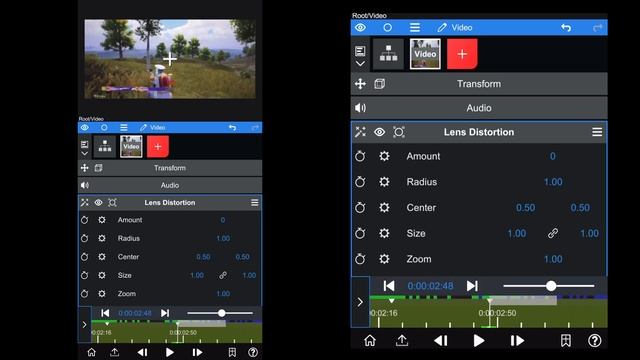Click Play in the right bottom bar
Screen dimensions: 640x360
coord(479,340)
